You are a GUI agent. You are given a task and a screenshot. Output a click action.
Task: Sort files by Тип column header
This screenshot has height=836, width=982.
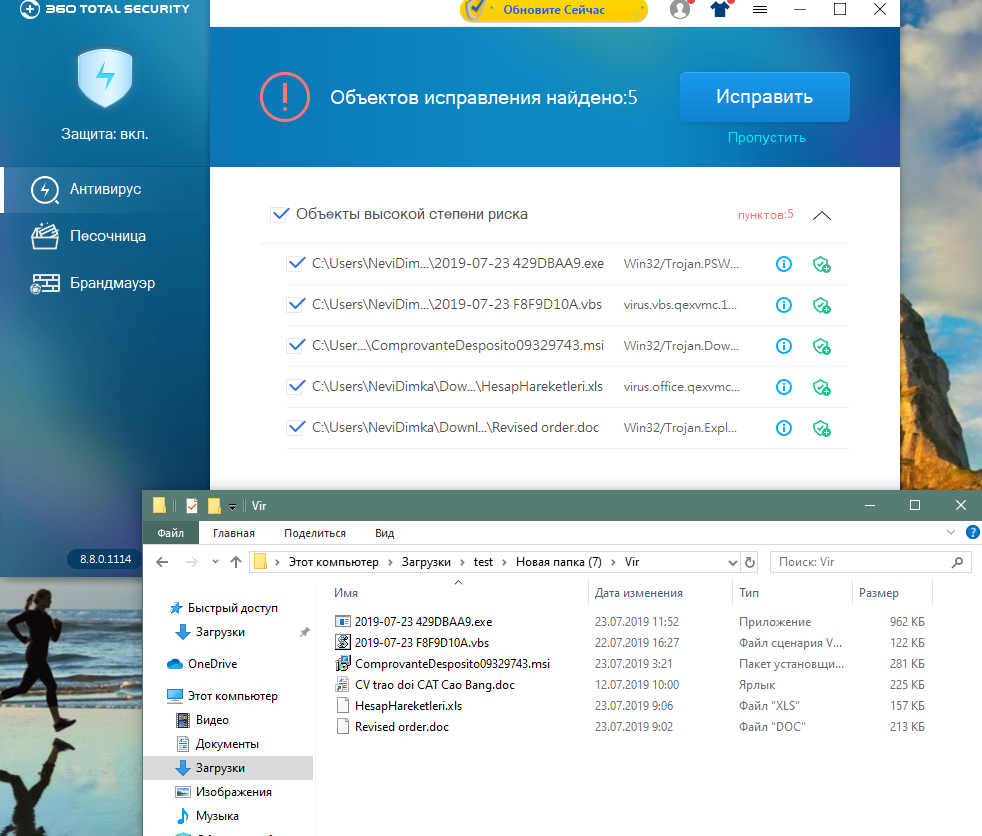pyautogui.click(x=748, y=593)
